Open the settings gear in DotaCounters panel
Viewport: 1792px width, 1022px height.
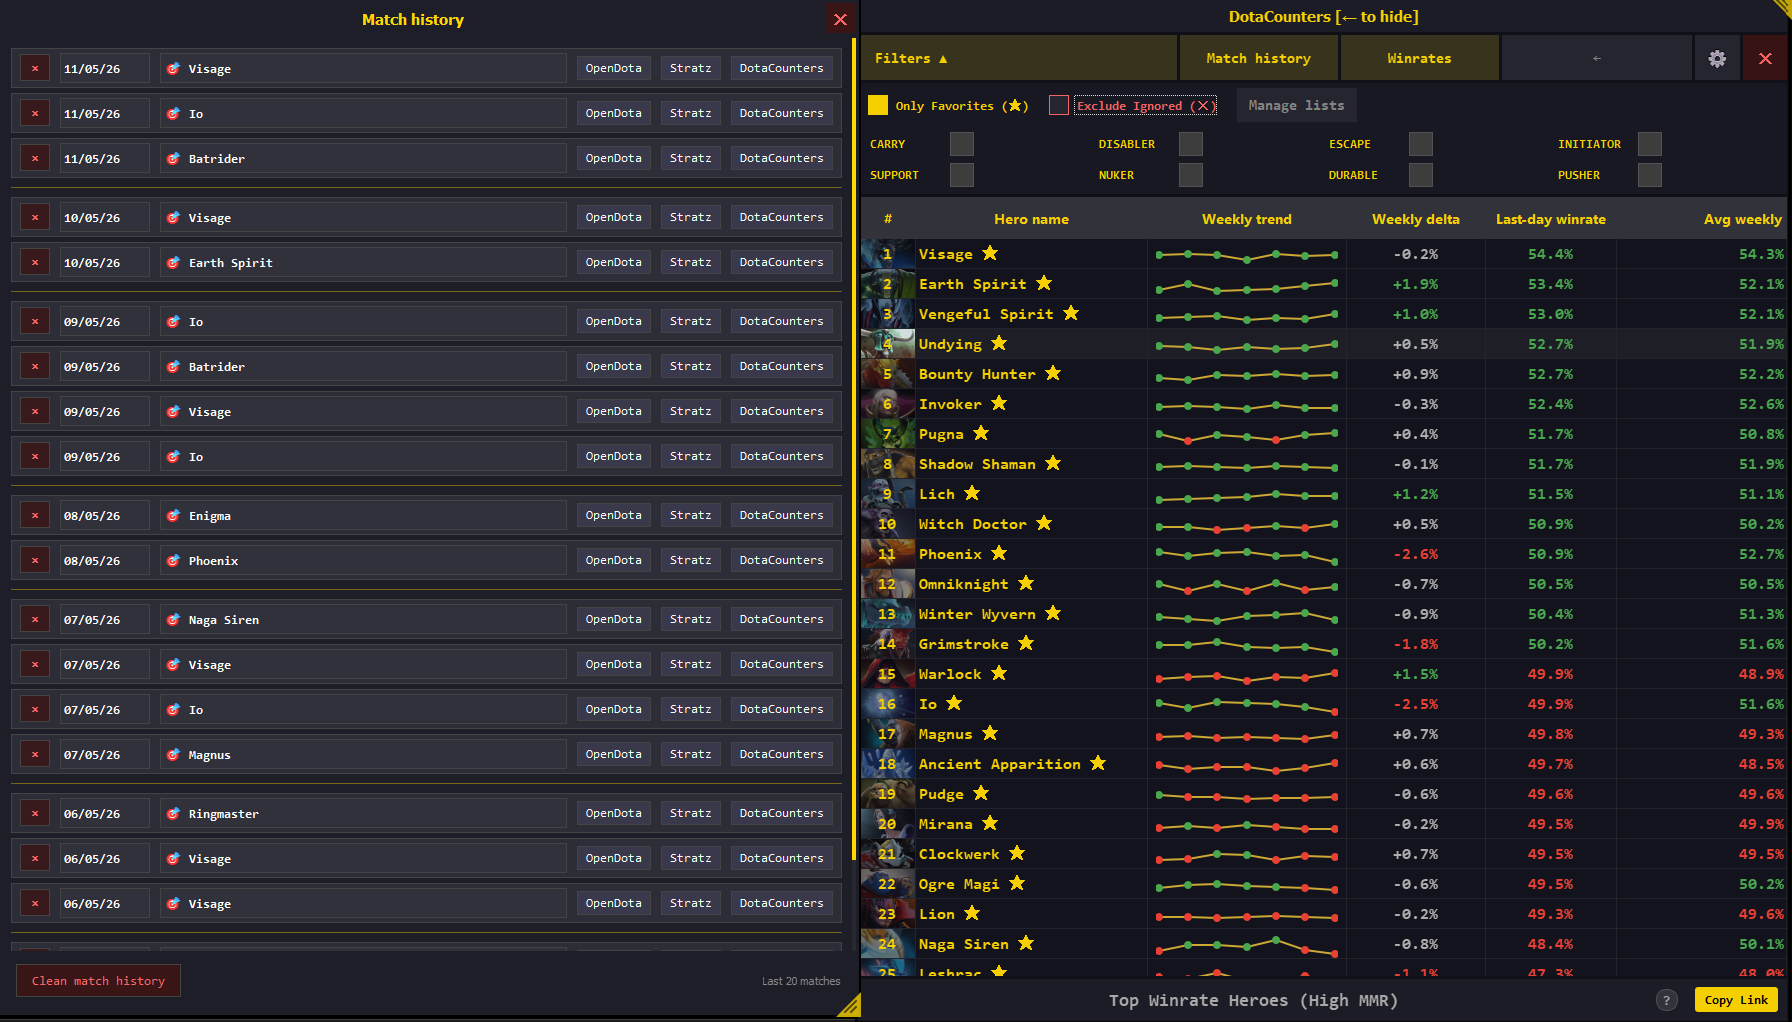1717,58
